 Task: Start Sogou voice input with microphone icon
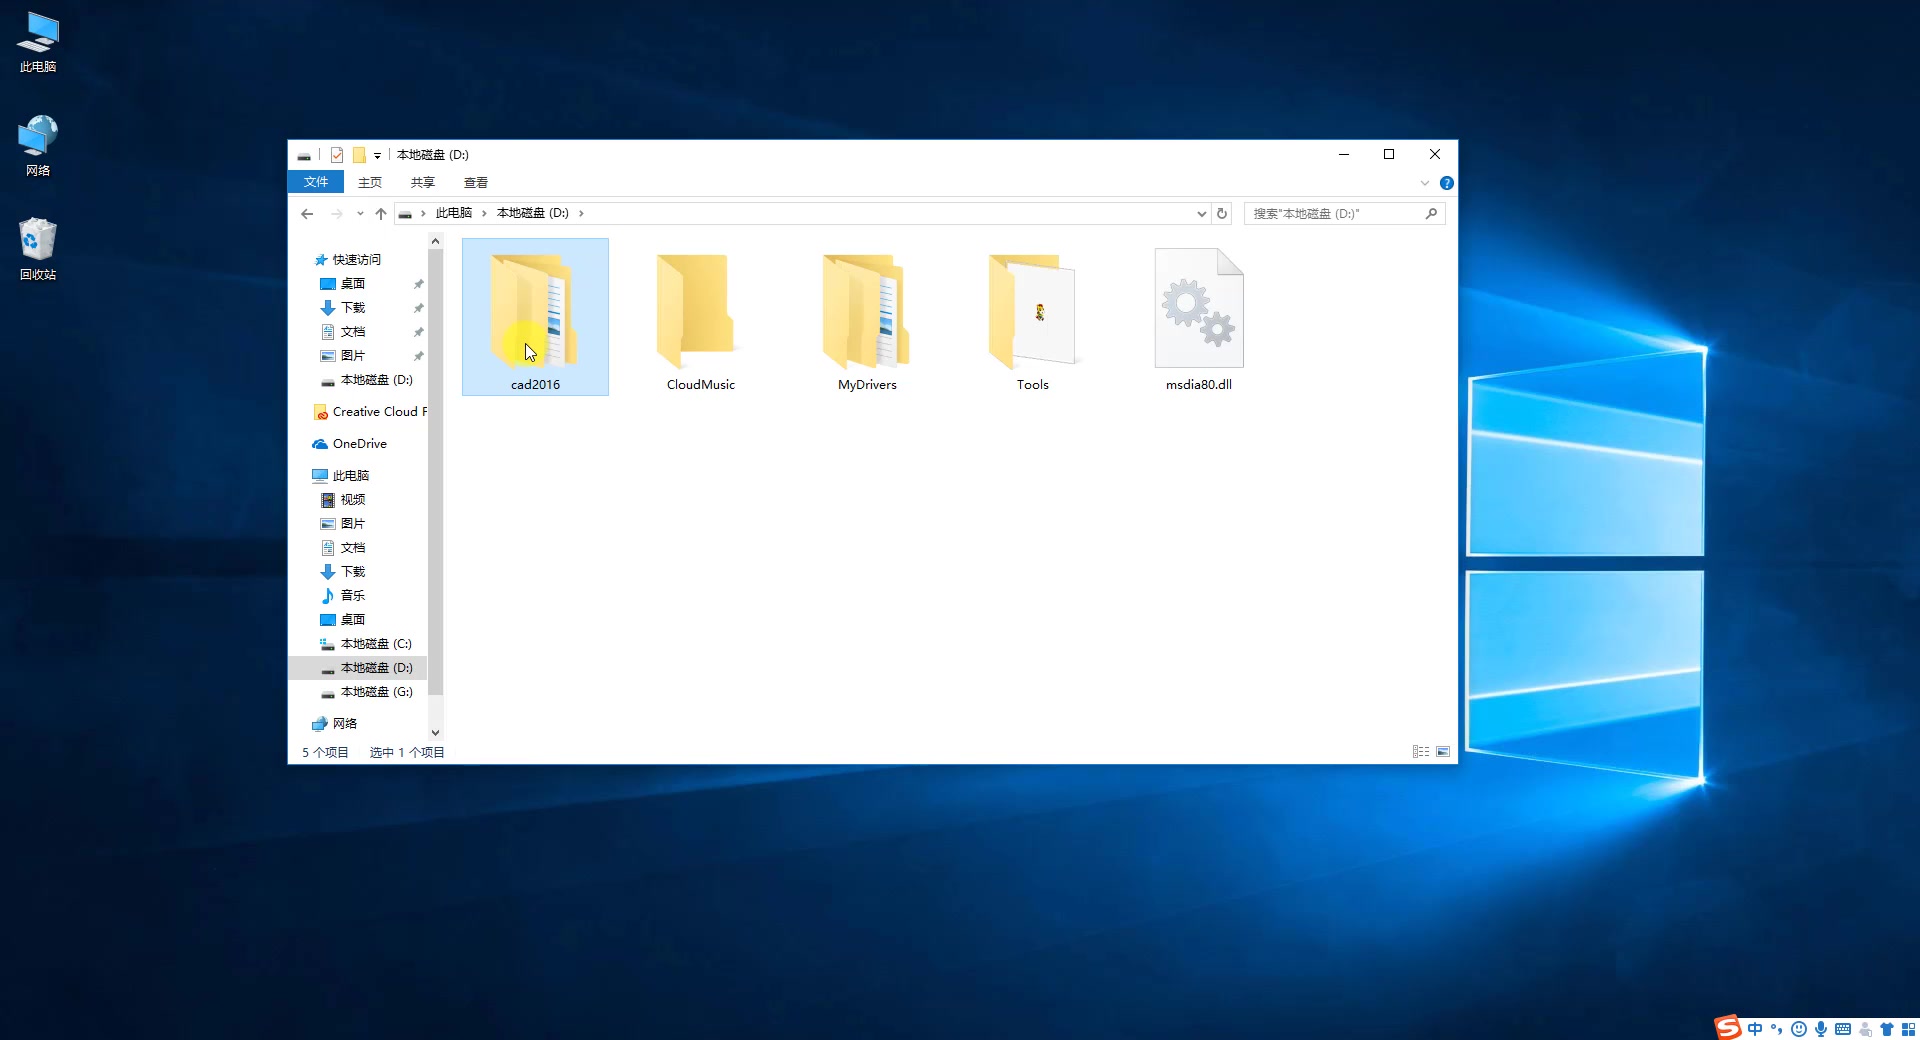coord(1820,1028)
